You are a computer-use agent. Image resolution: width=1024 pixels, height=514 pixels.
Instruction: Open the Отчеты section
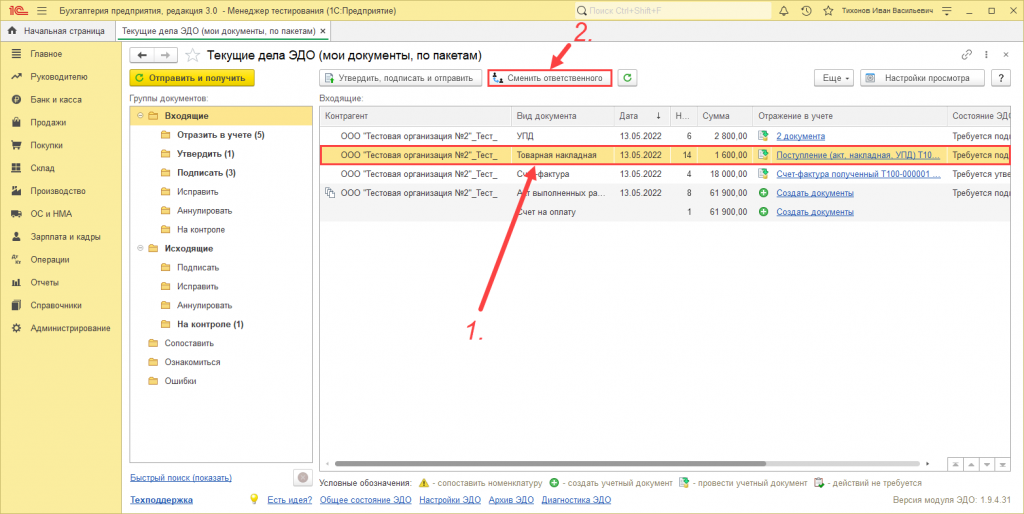pyautogui.click(x=44, y=282)
